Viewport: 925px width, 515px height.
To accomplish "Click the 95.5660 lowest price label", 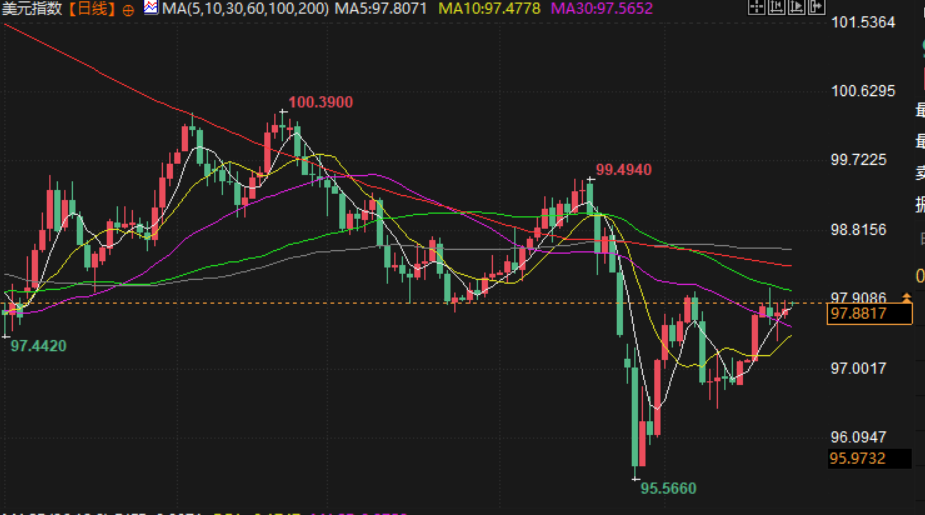I will point(668,488).
